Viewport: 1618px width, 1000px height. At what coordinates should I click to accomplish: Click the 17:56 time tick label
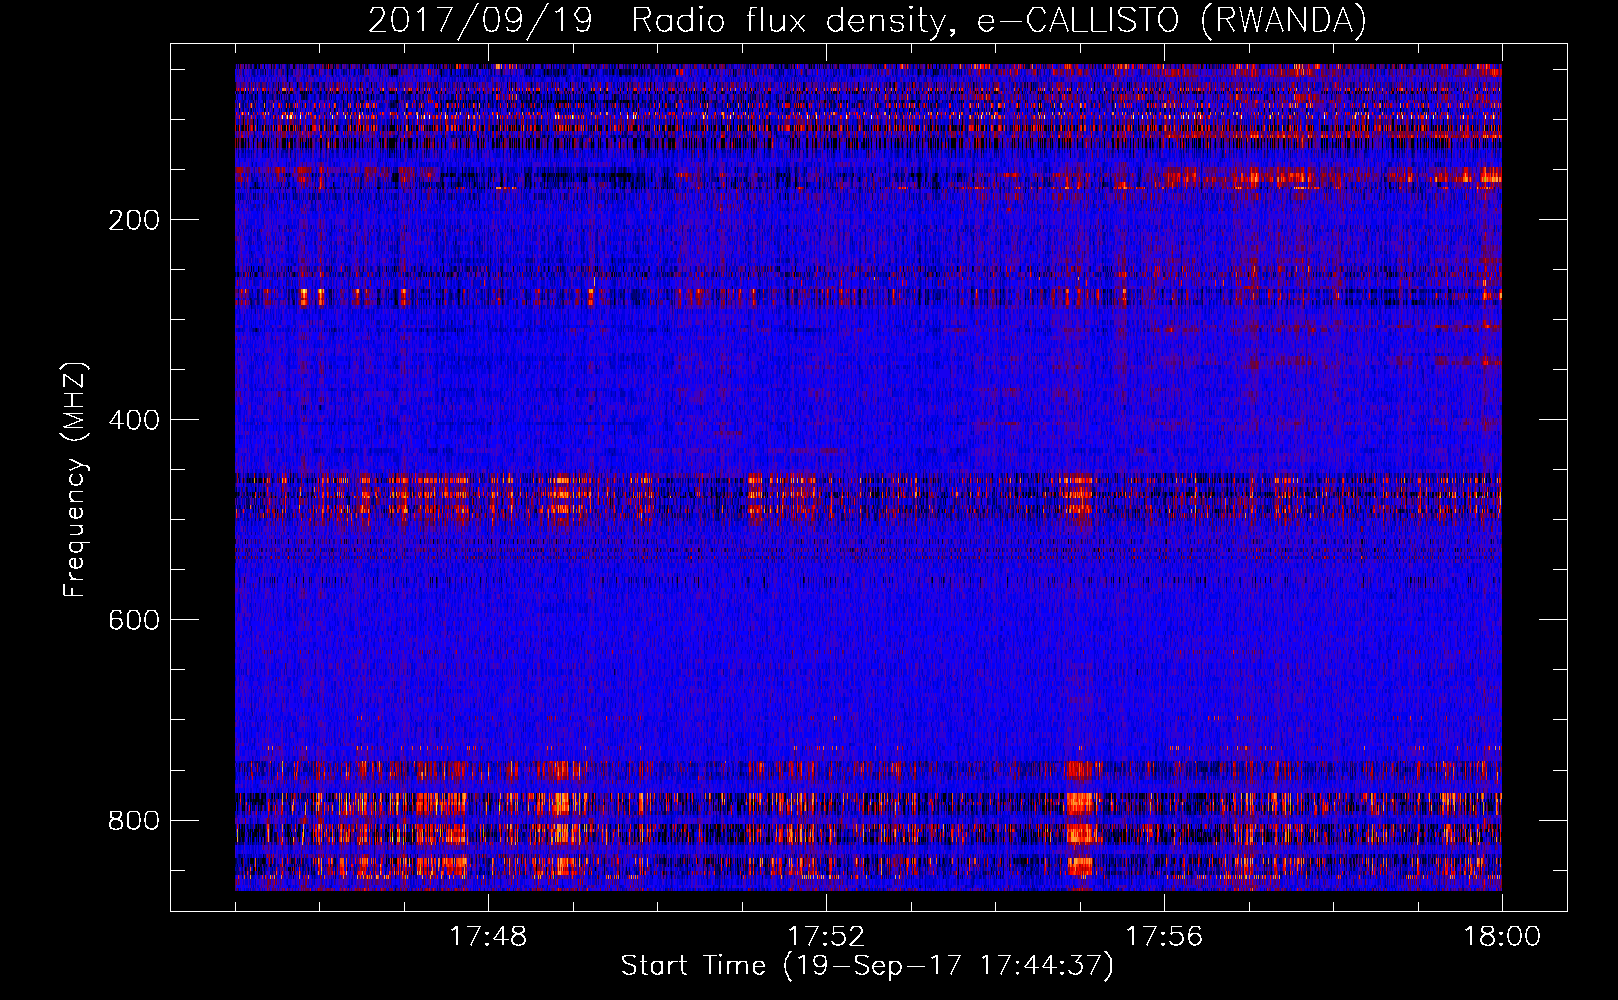pos(1164,937)
